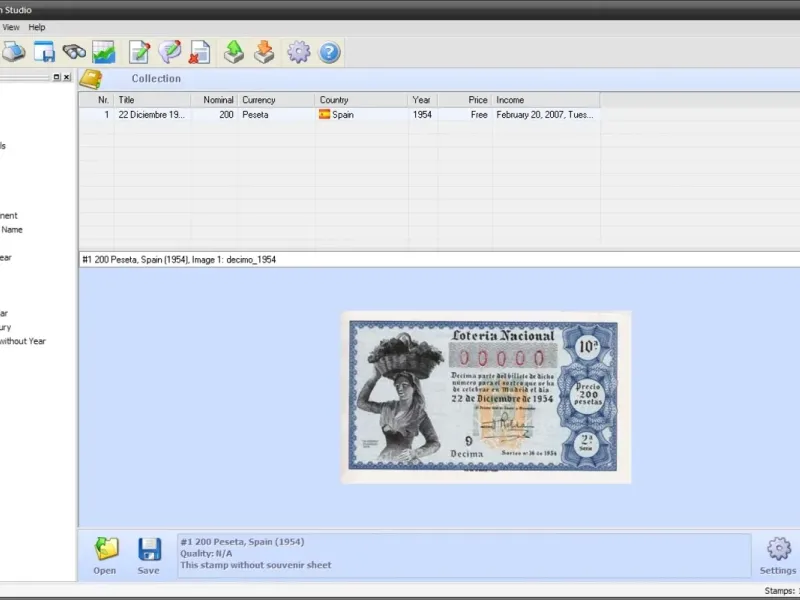Screen dimensions: 800x600
Task: Float the left panel with its restore button
Action: pyautogui.click(x=57, y=77)
